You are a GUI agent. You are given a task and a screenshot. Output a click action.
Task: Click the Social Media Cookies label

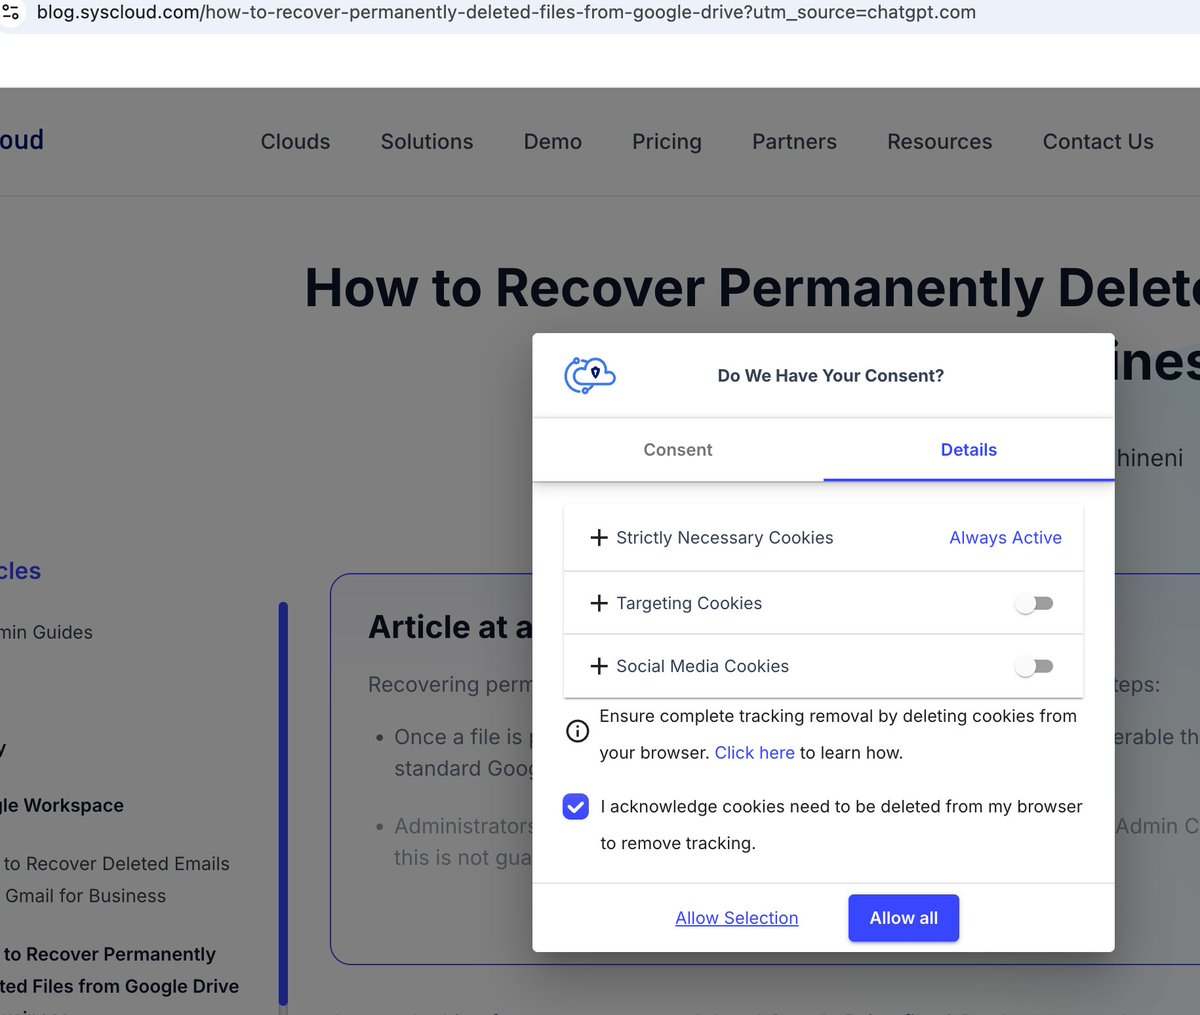pyautogui.click(x=703, y=666)
